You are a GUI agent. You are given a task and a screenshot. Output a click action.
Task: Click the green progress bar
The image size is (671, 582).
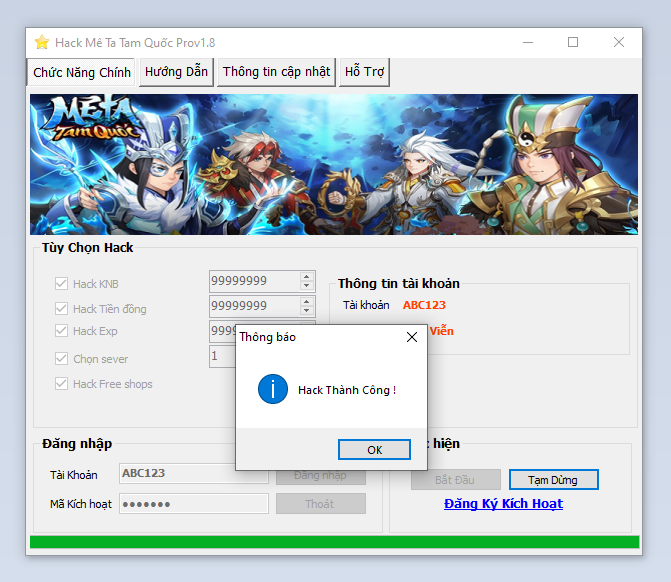[x=334, y=542]
